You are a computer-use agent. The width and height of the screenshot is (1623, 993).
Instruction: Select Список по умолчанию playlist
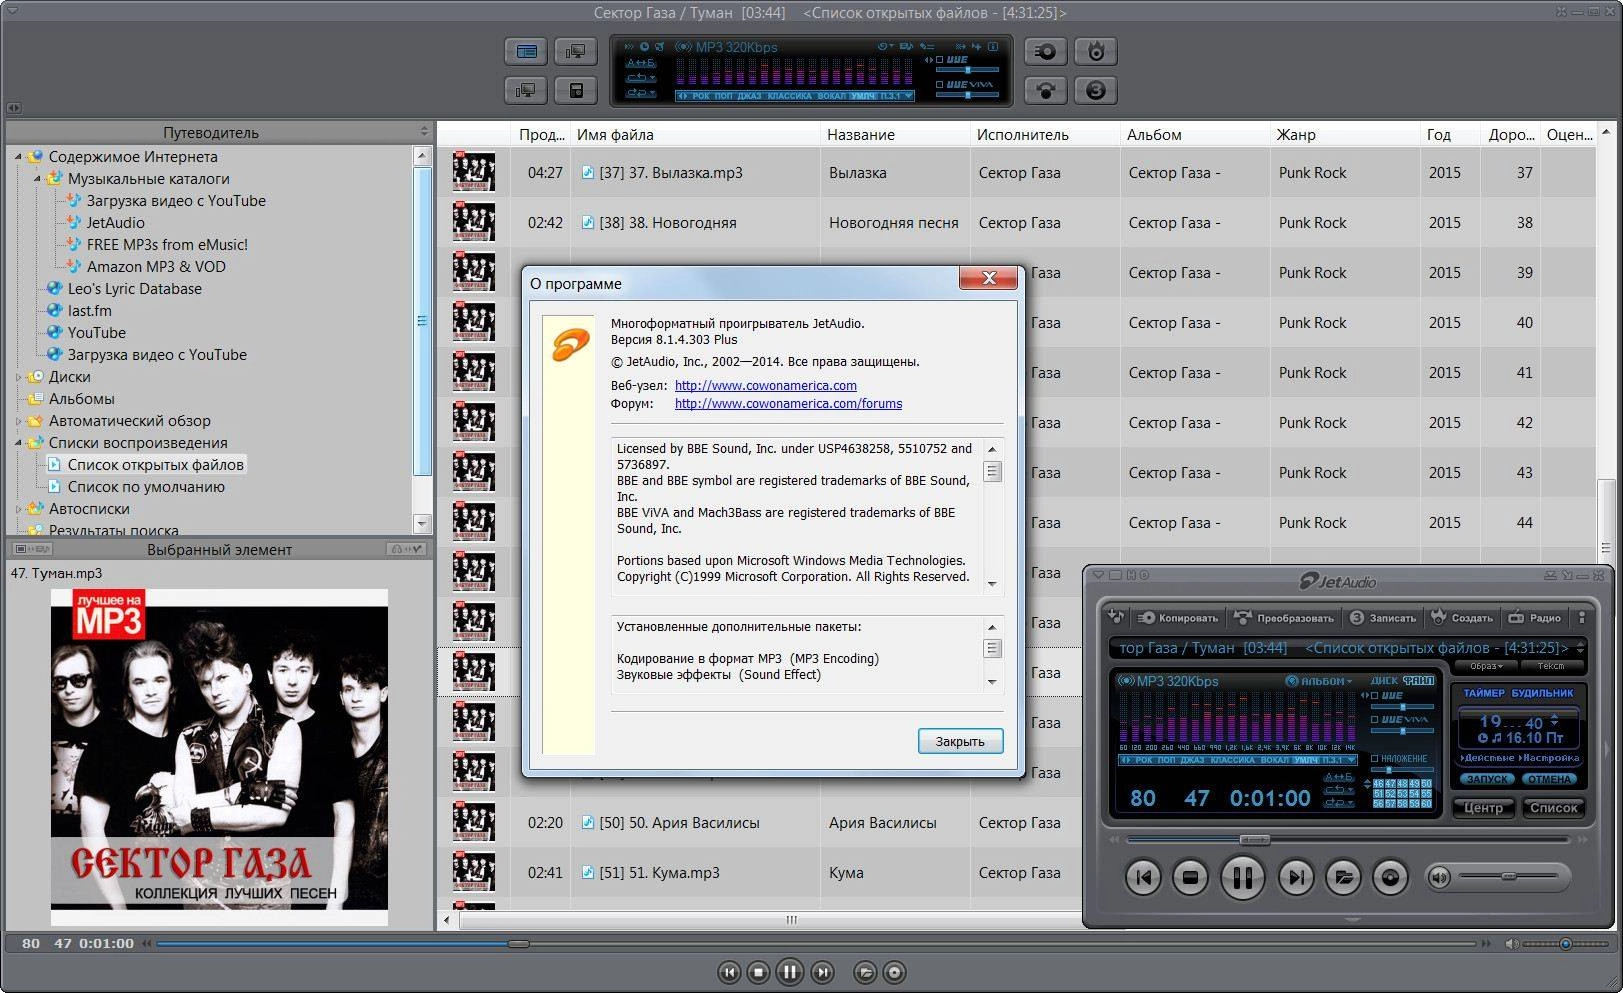pos(146,487)
